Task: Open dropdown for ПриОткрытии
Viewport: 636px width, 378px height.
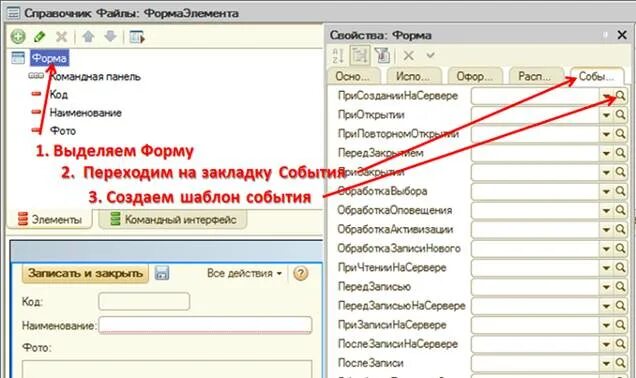Action: 606,115
